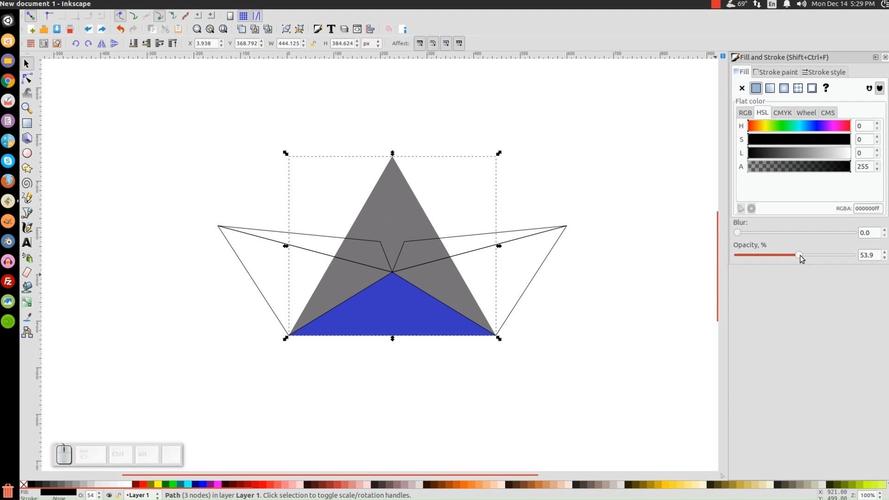
Task: Select the Zoom magnifier tool in toolbox
Action: pos(27,108)
